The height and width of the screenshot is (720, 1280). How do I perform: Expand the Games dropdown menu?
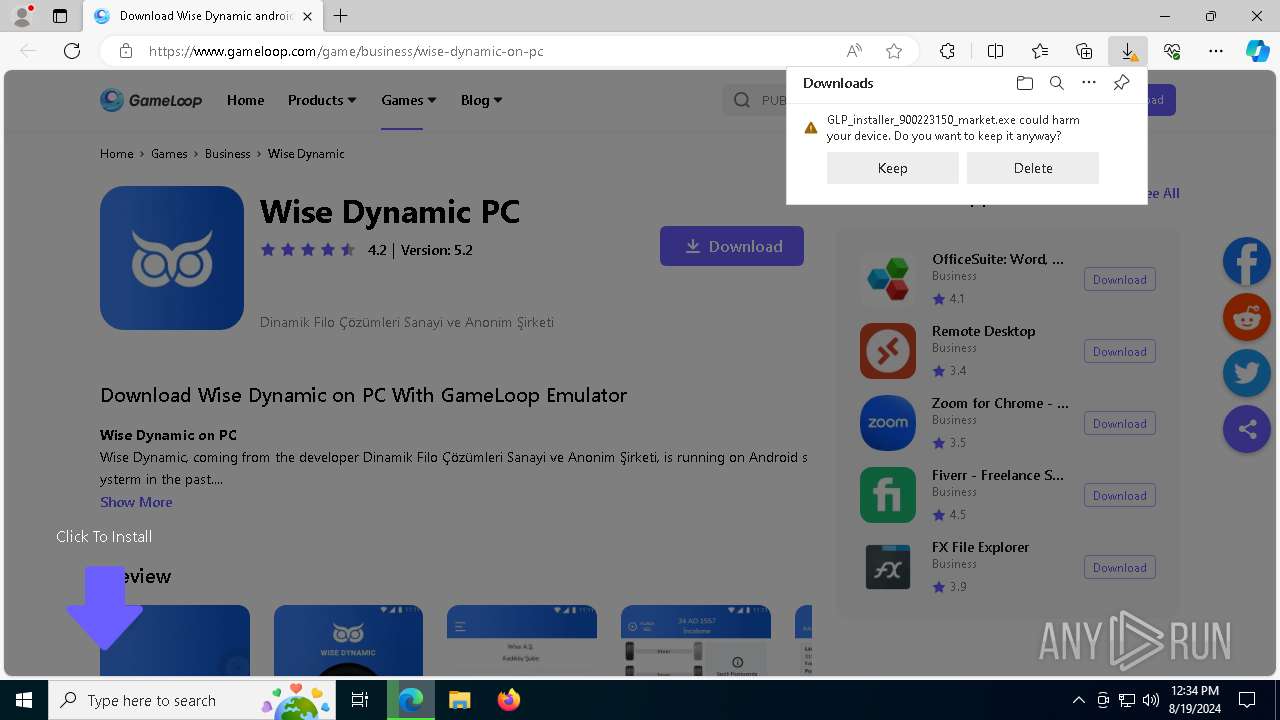point(409,100)
